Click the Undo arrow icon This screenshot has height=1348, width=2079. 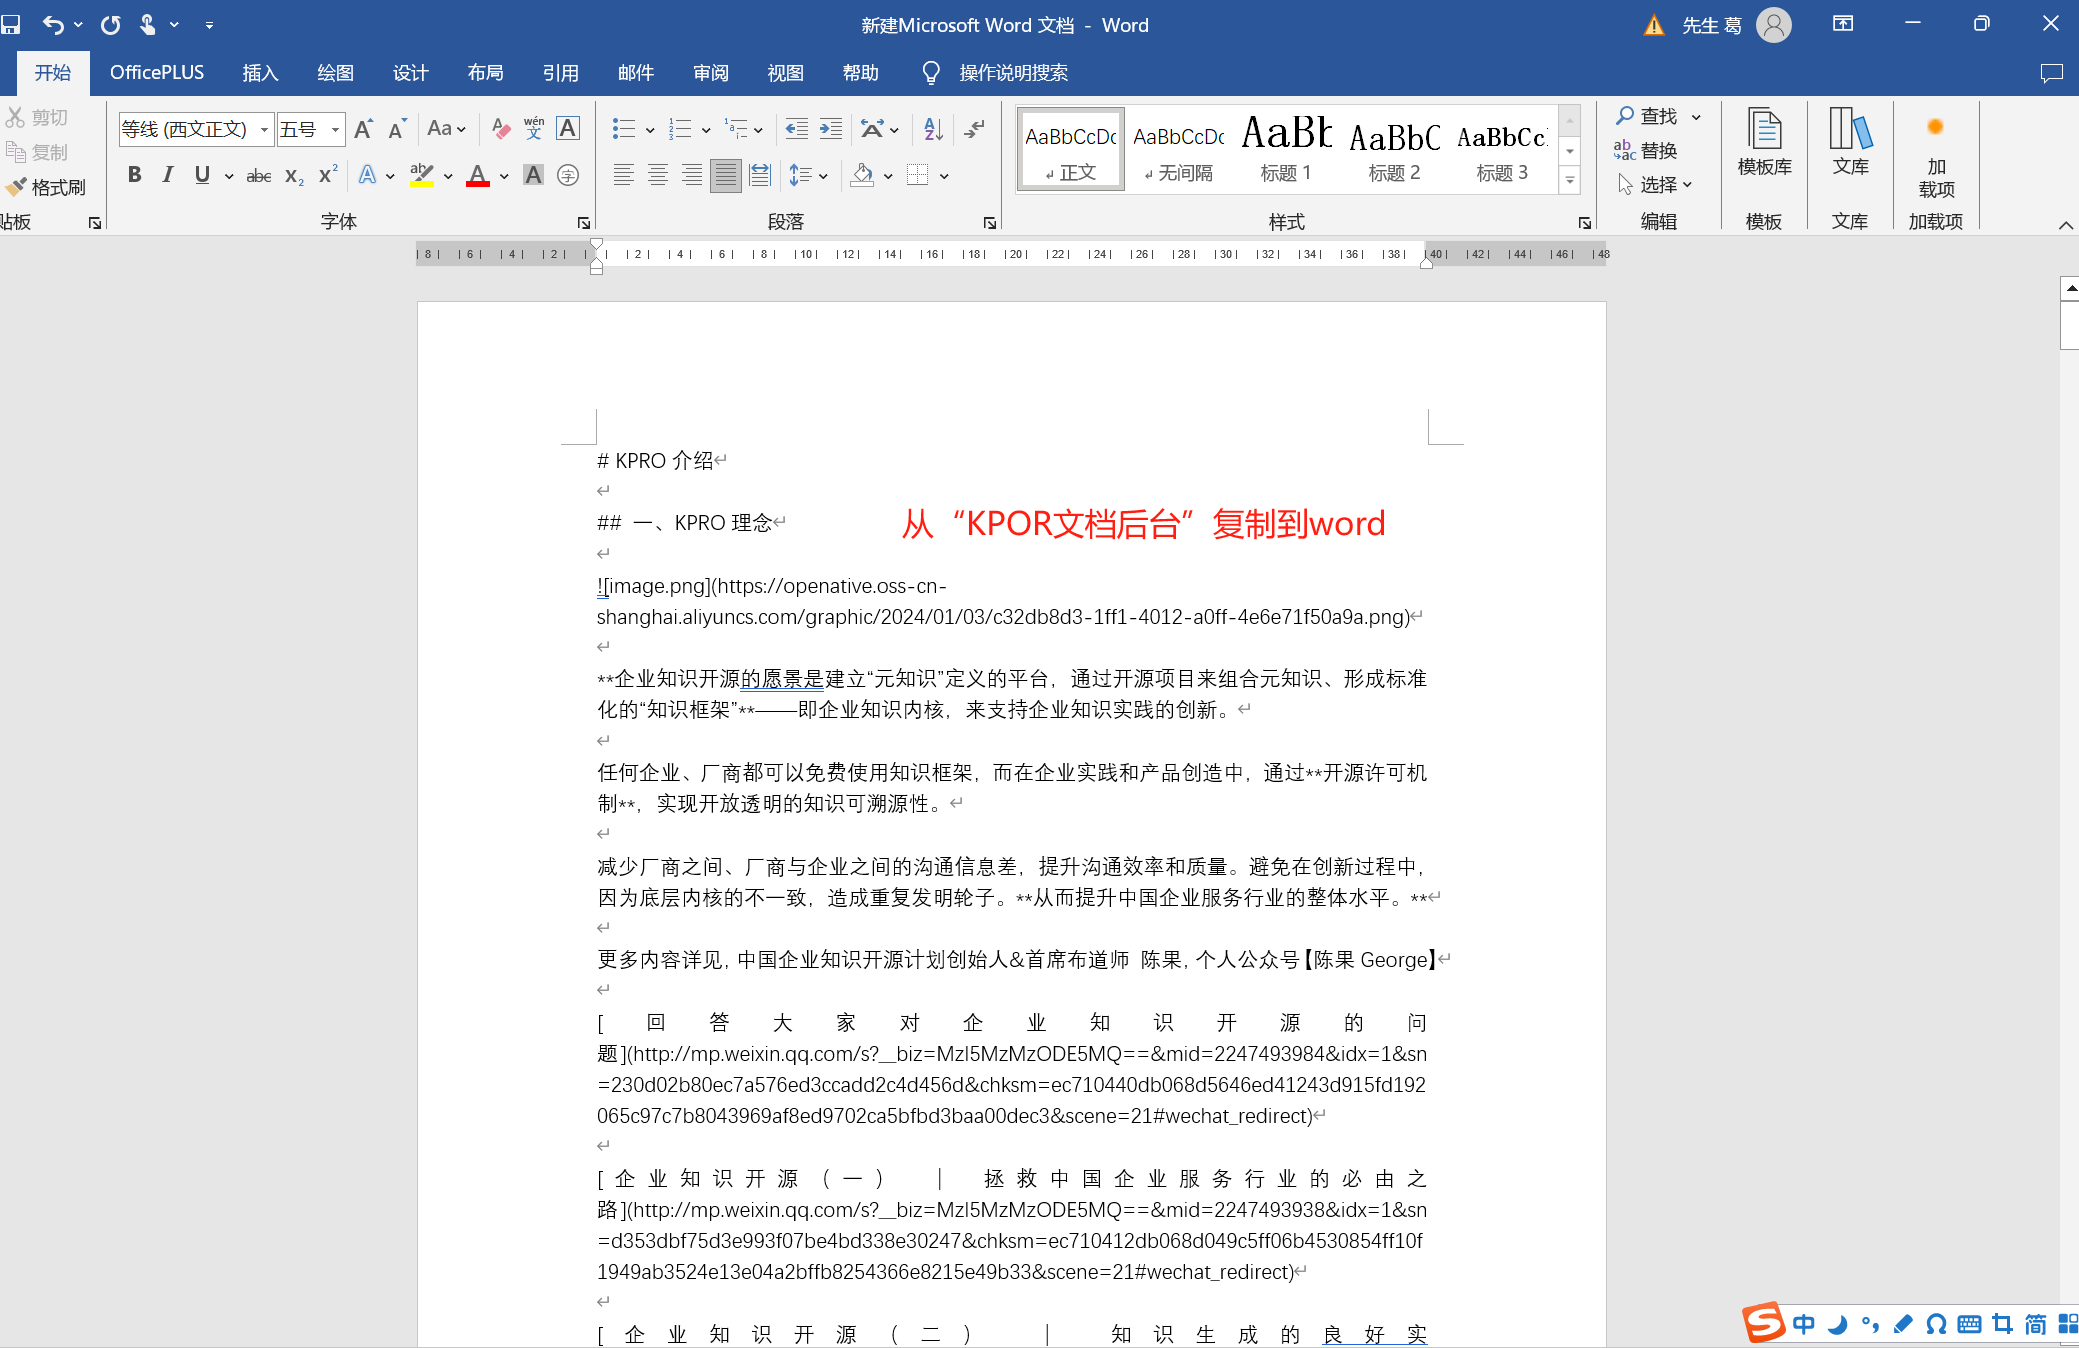click(53, 25)
